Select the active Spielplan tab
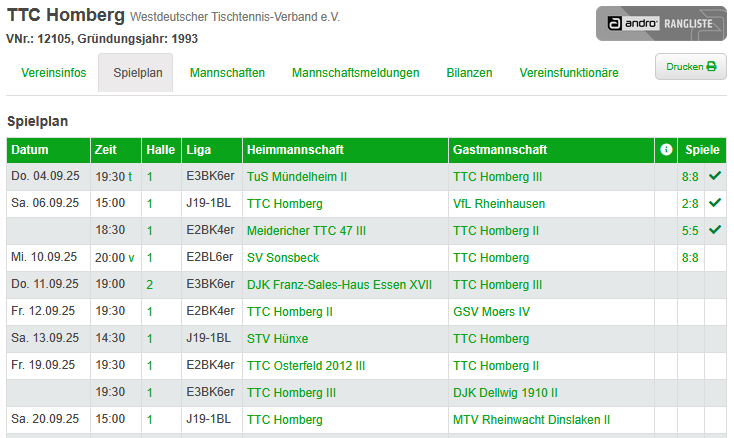734x438 pixels. coord(136,73)
